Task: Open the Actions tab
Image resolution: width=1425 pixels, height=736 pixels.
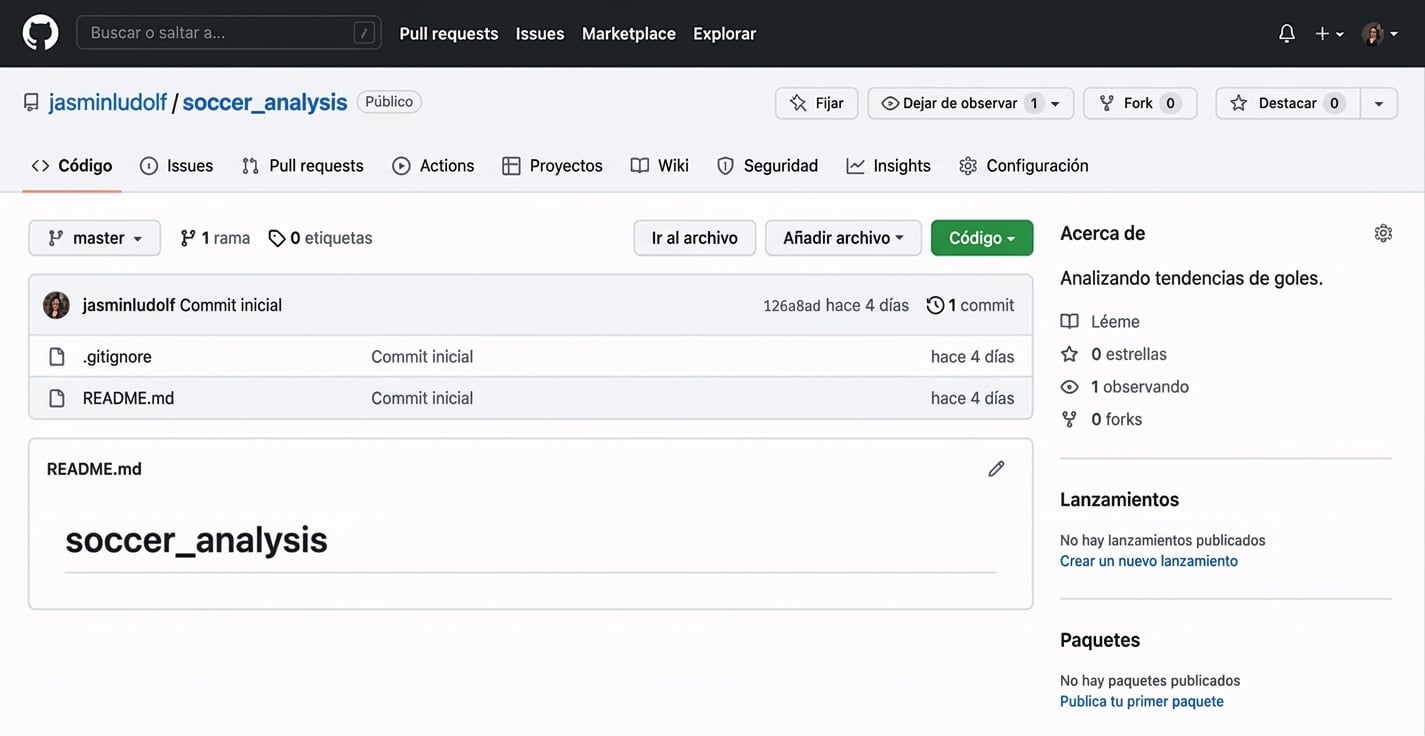Action: point(433,166)
